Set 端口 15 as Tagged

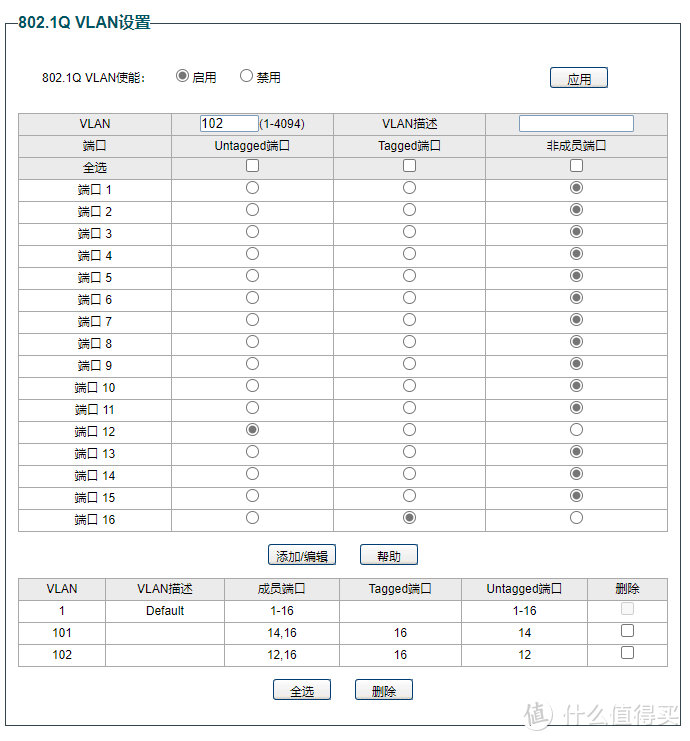pos(409,496)
